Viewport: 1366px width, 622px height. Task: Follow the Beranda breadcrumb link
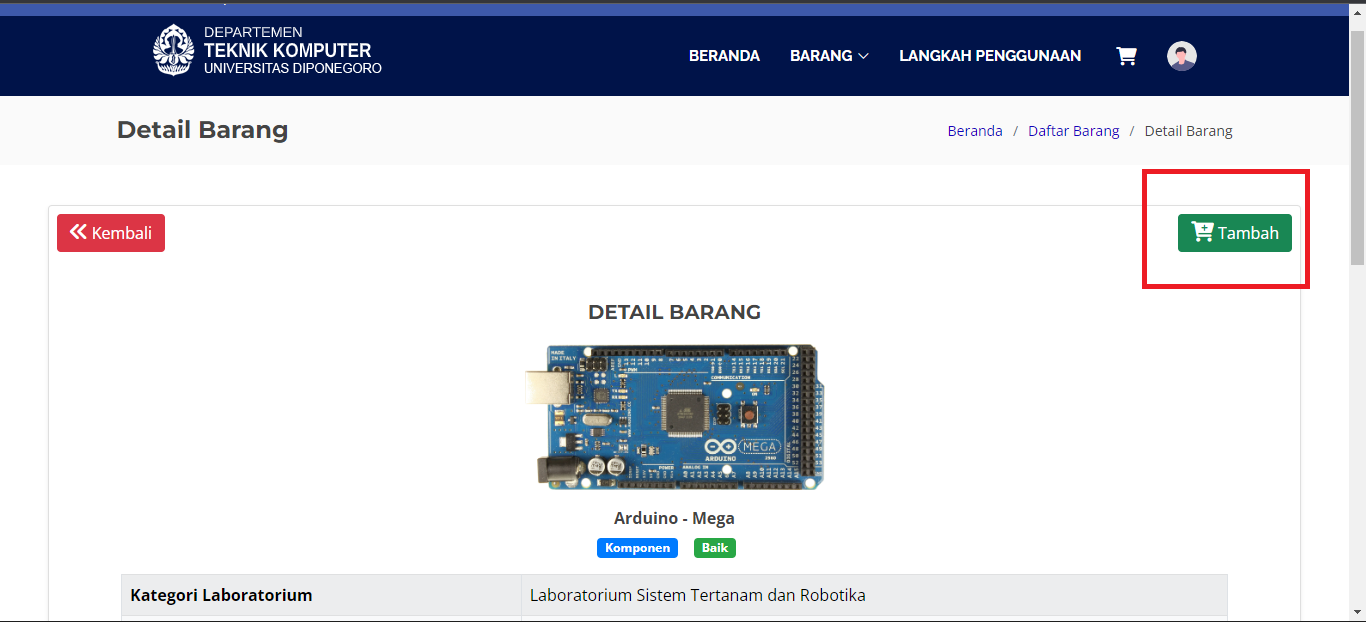[974, 131]
